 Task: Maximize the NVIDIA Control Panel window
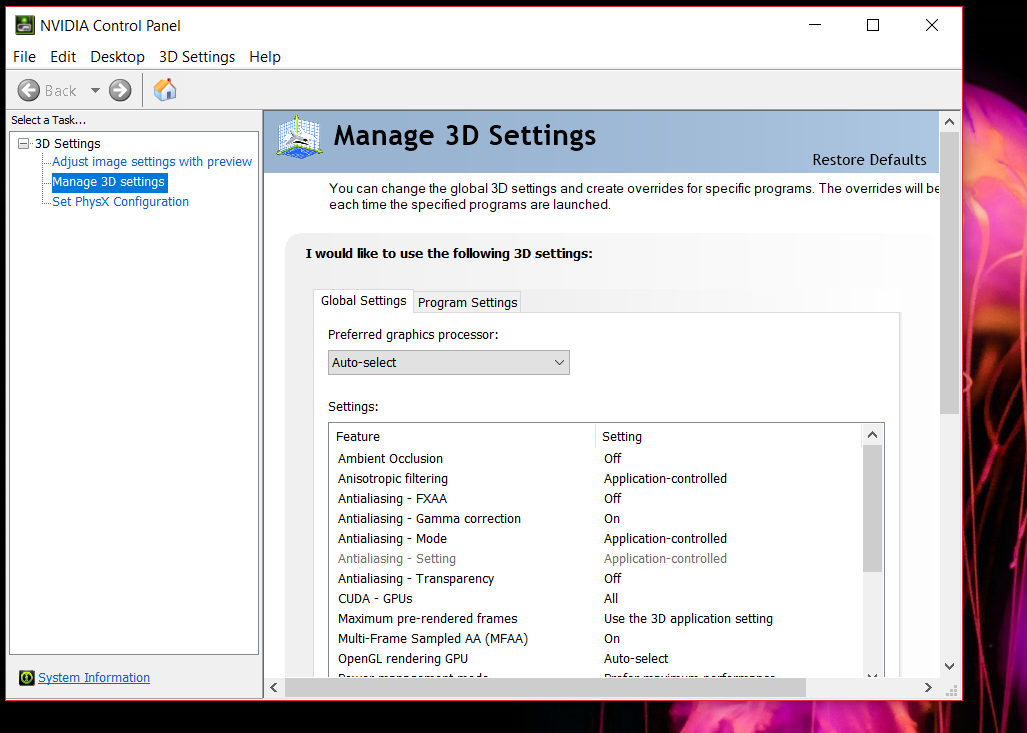click(x=872, y=25)
